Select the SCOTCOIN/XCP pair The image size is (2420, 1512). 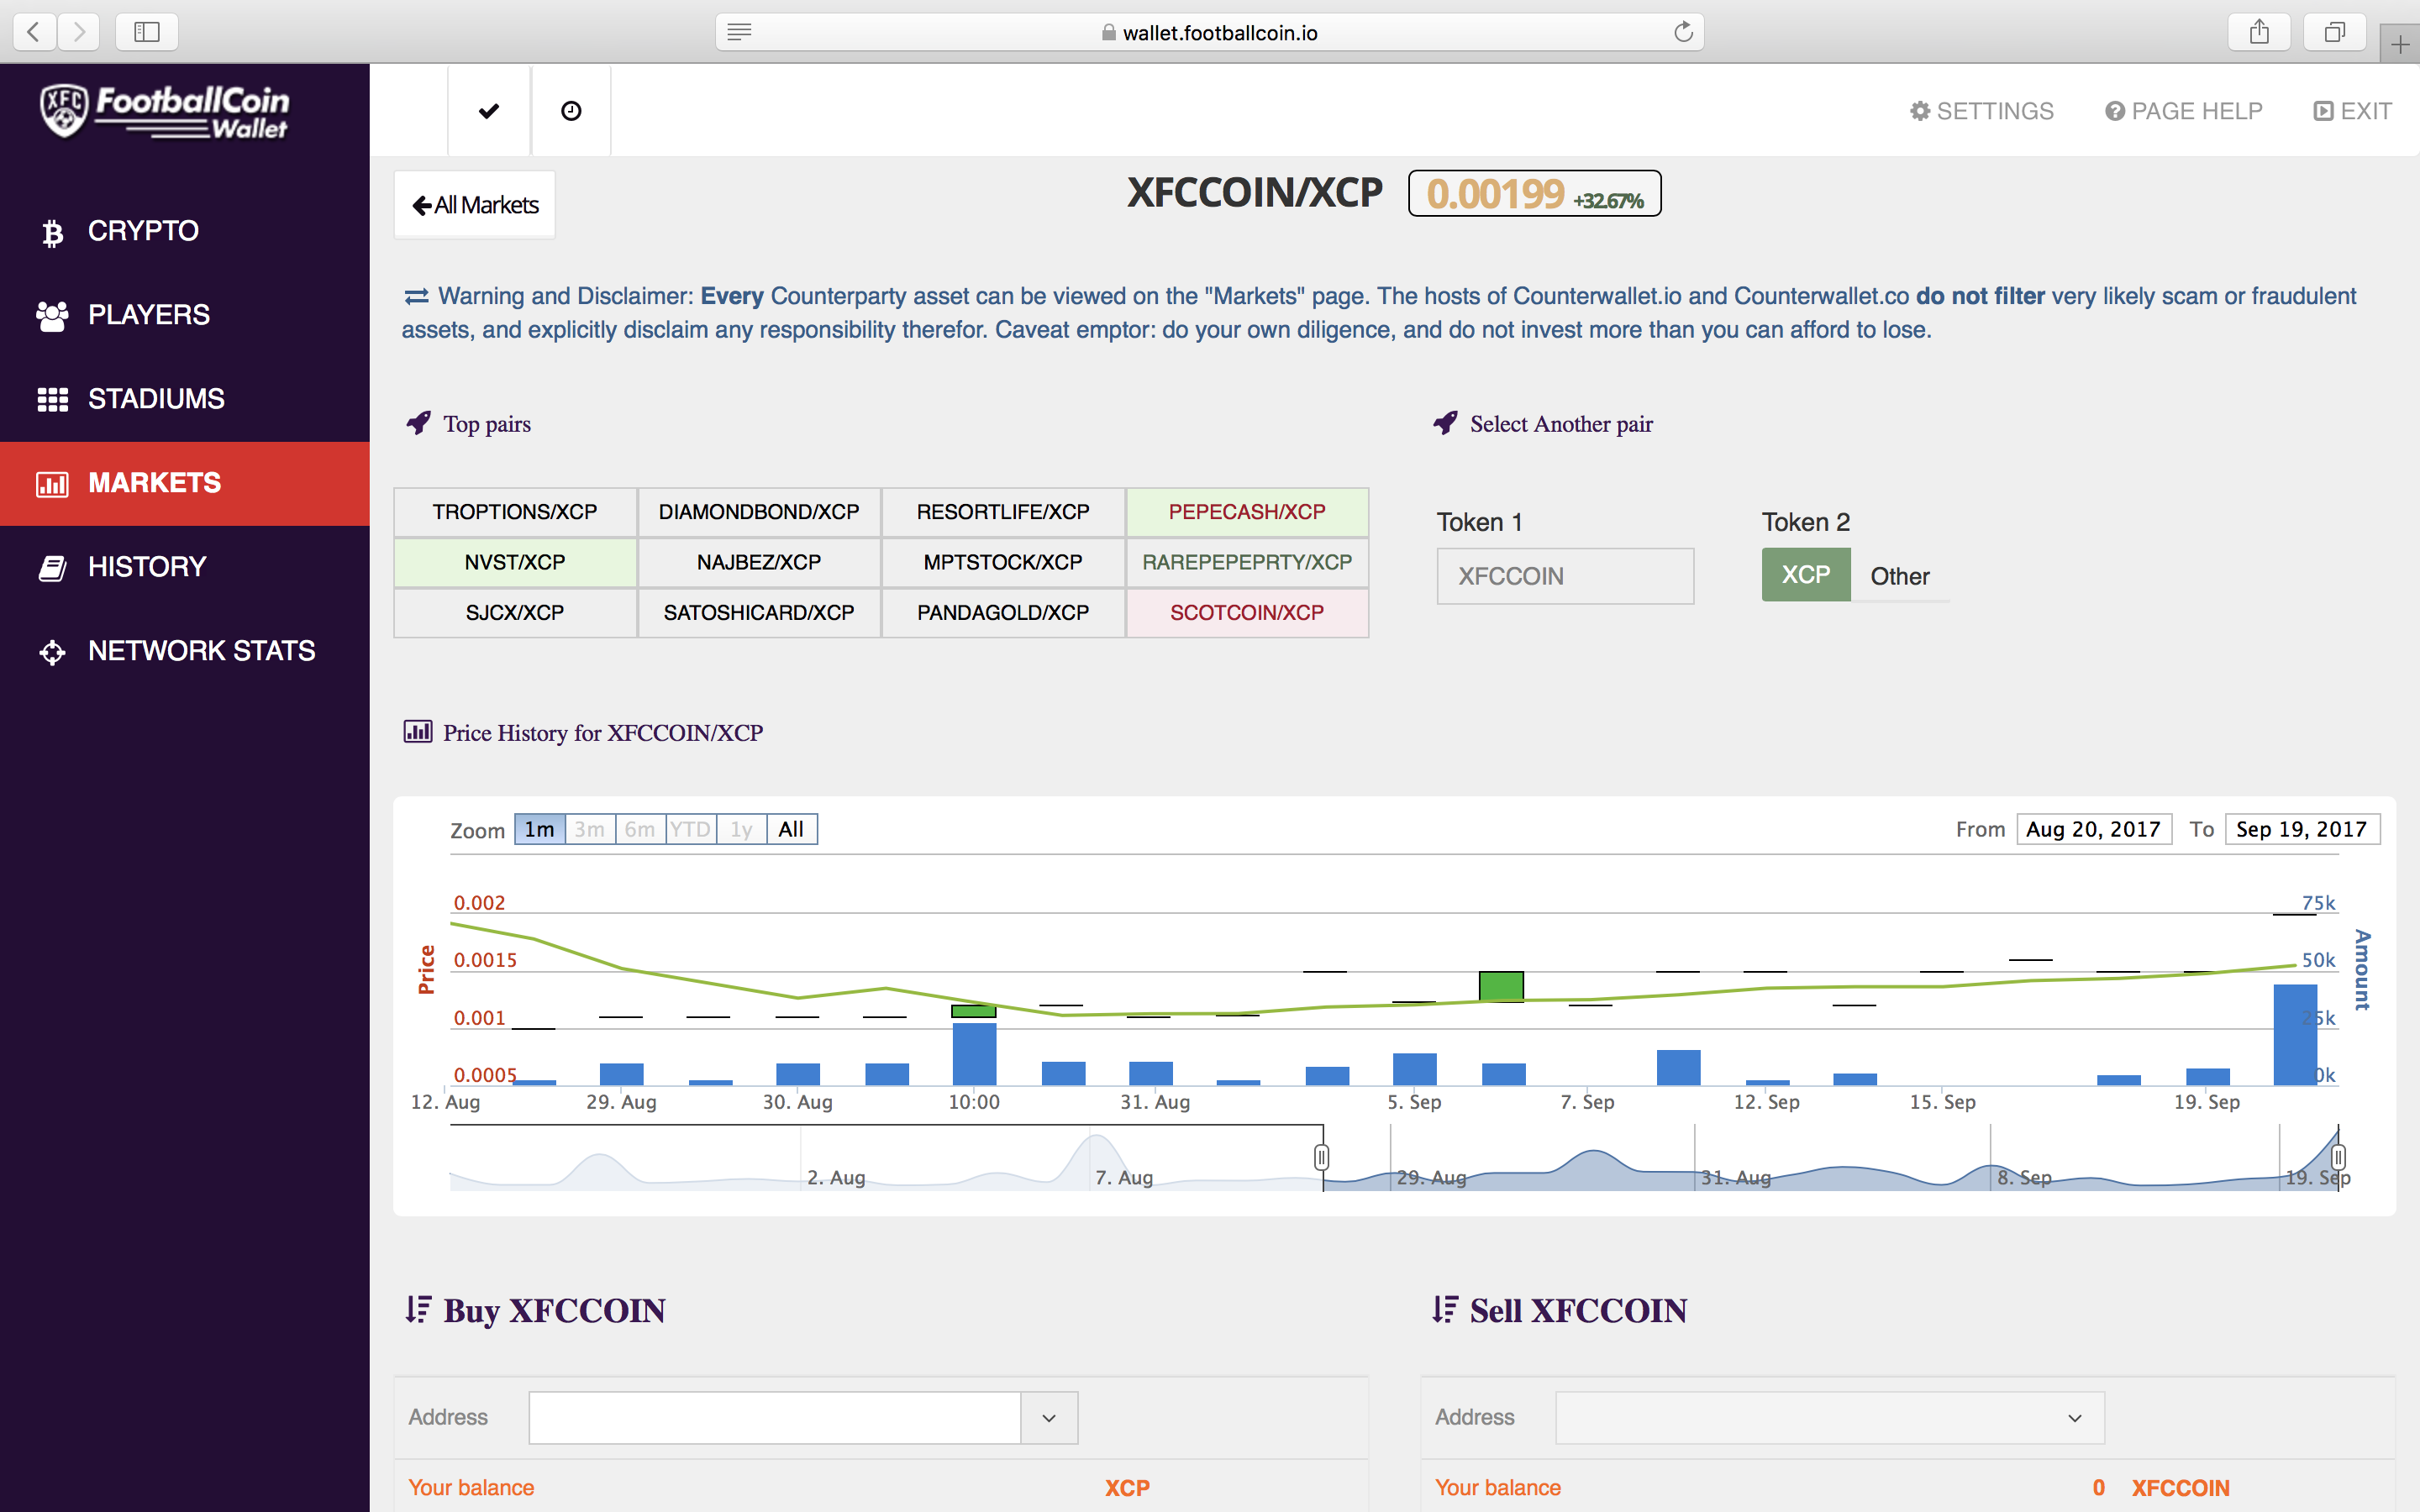click(1247, 613)
